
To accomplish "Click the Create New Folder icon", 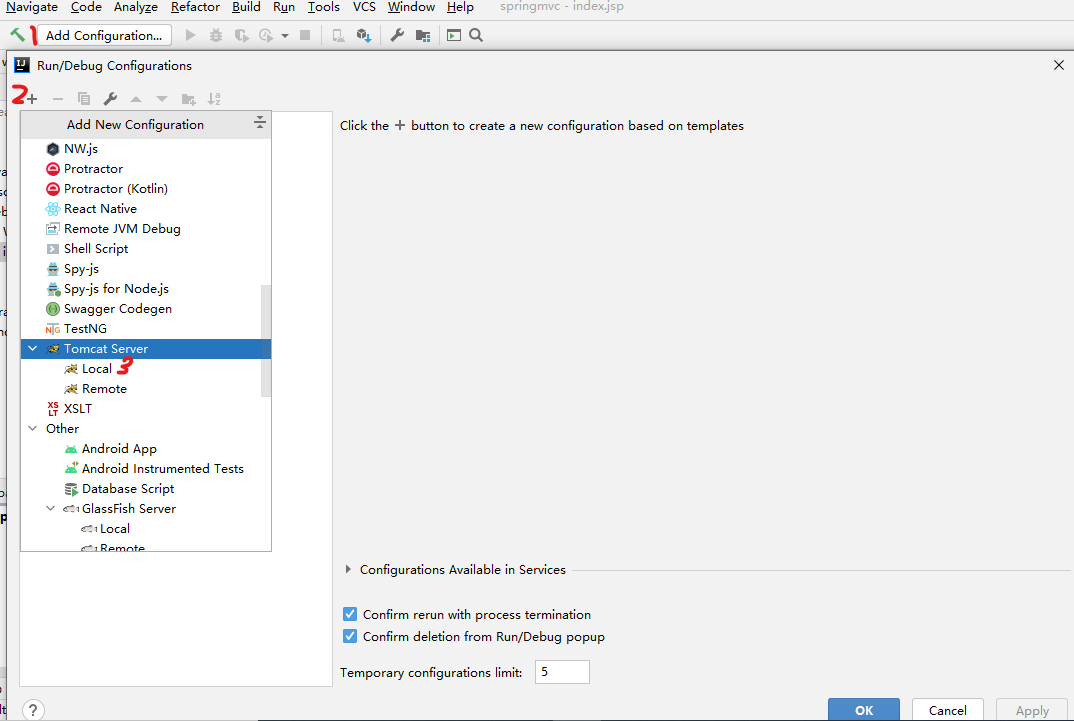I will pos(188,99).
